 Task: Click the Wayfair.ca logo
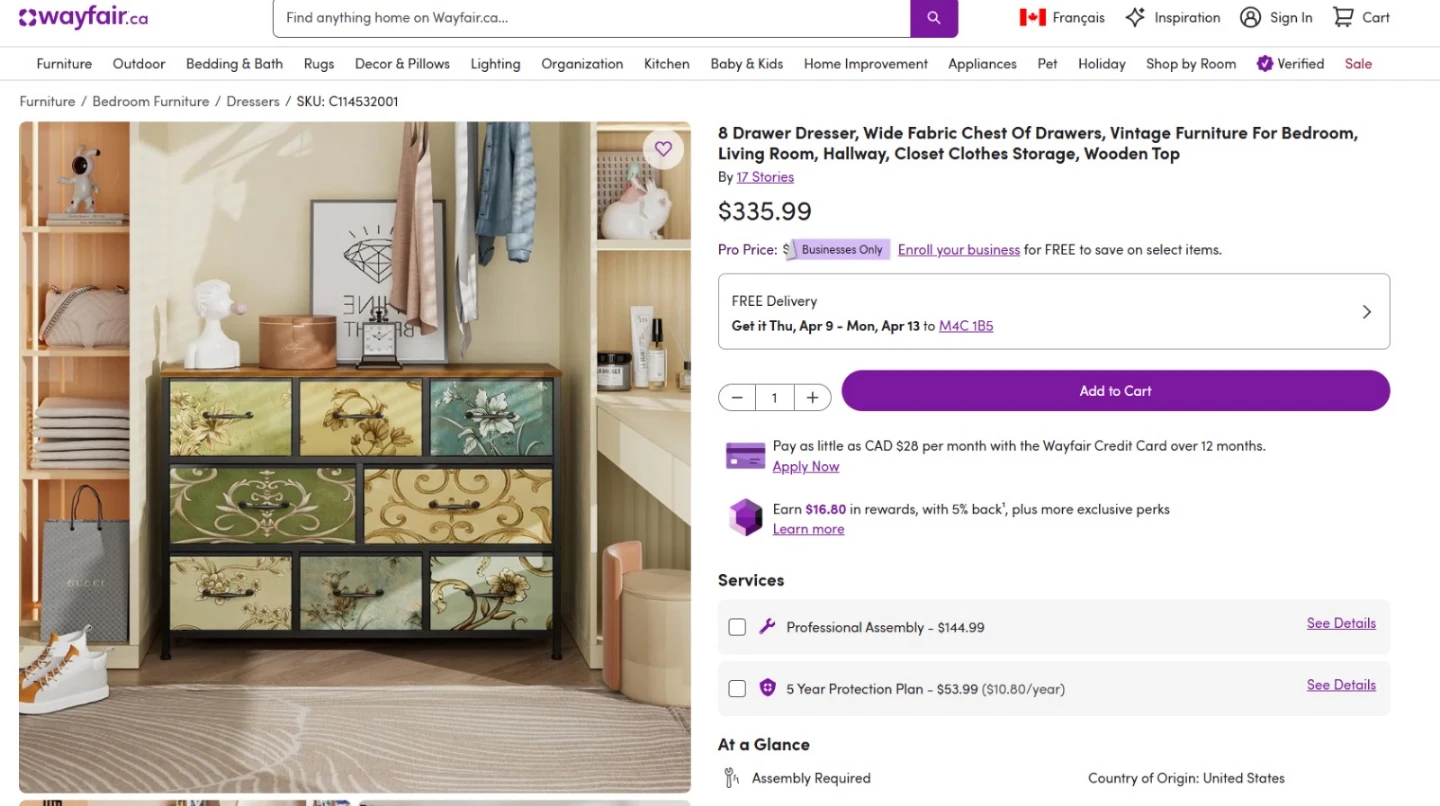[x=83, y=18]
